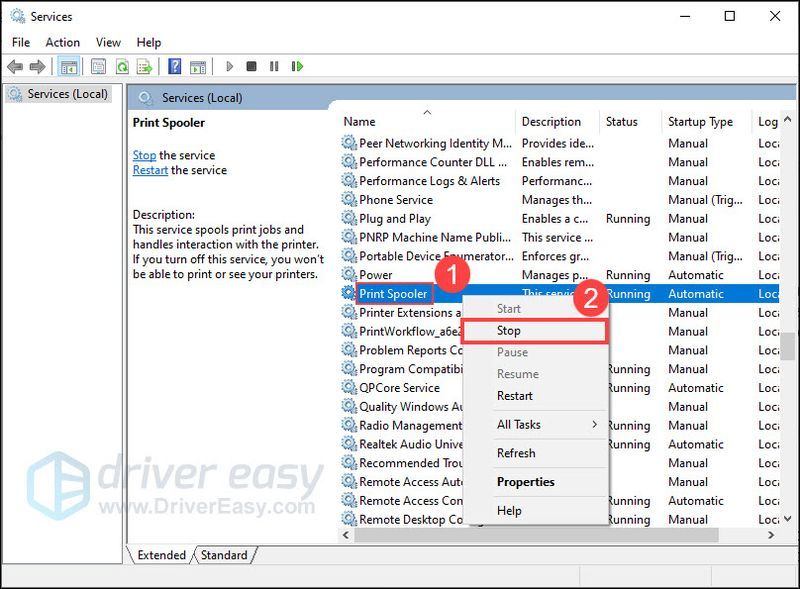Viewport: 800px width, 589px height.
Task: Click the Restart the service link
Action: (150, 170)
